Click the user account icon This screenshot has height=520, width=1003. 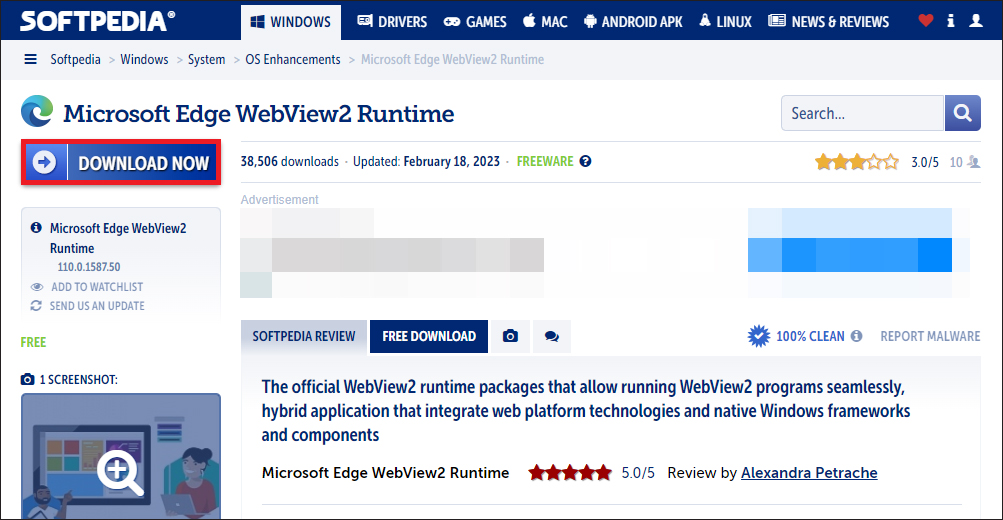pyautogui.click(x=976, y=20)
